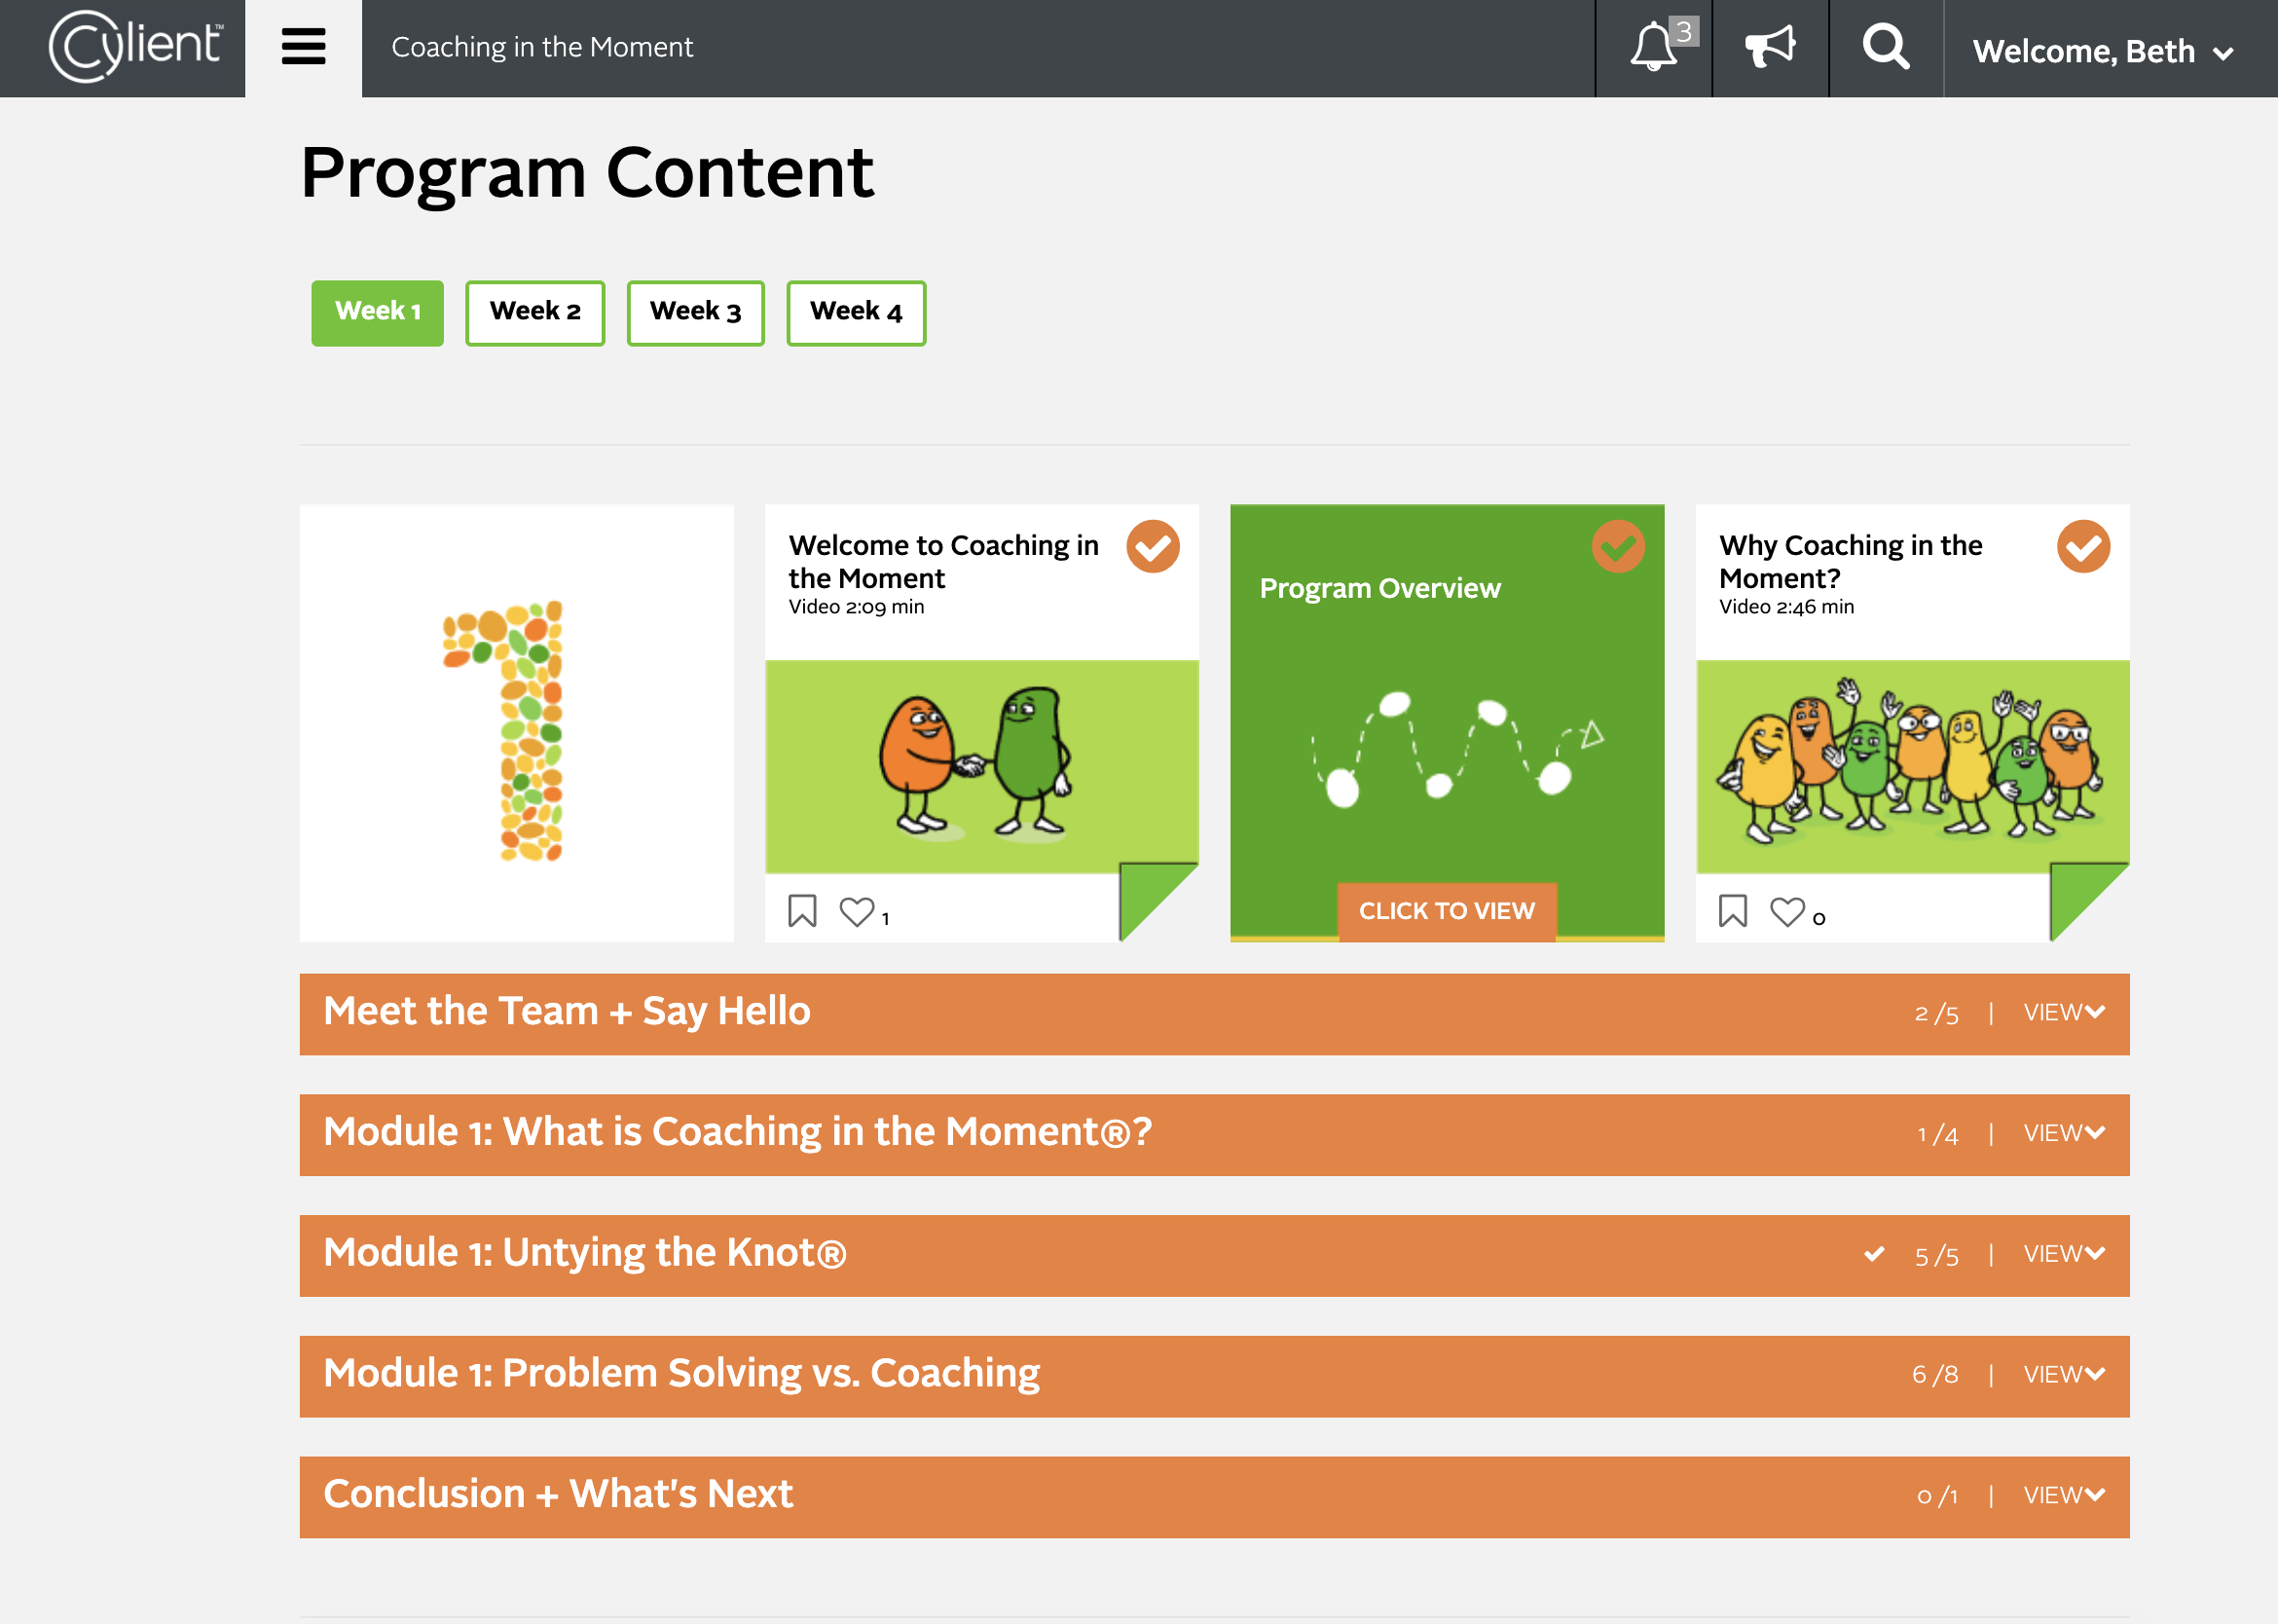Click the notifications bell icon

click(x=1652, y=47)
